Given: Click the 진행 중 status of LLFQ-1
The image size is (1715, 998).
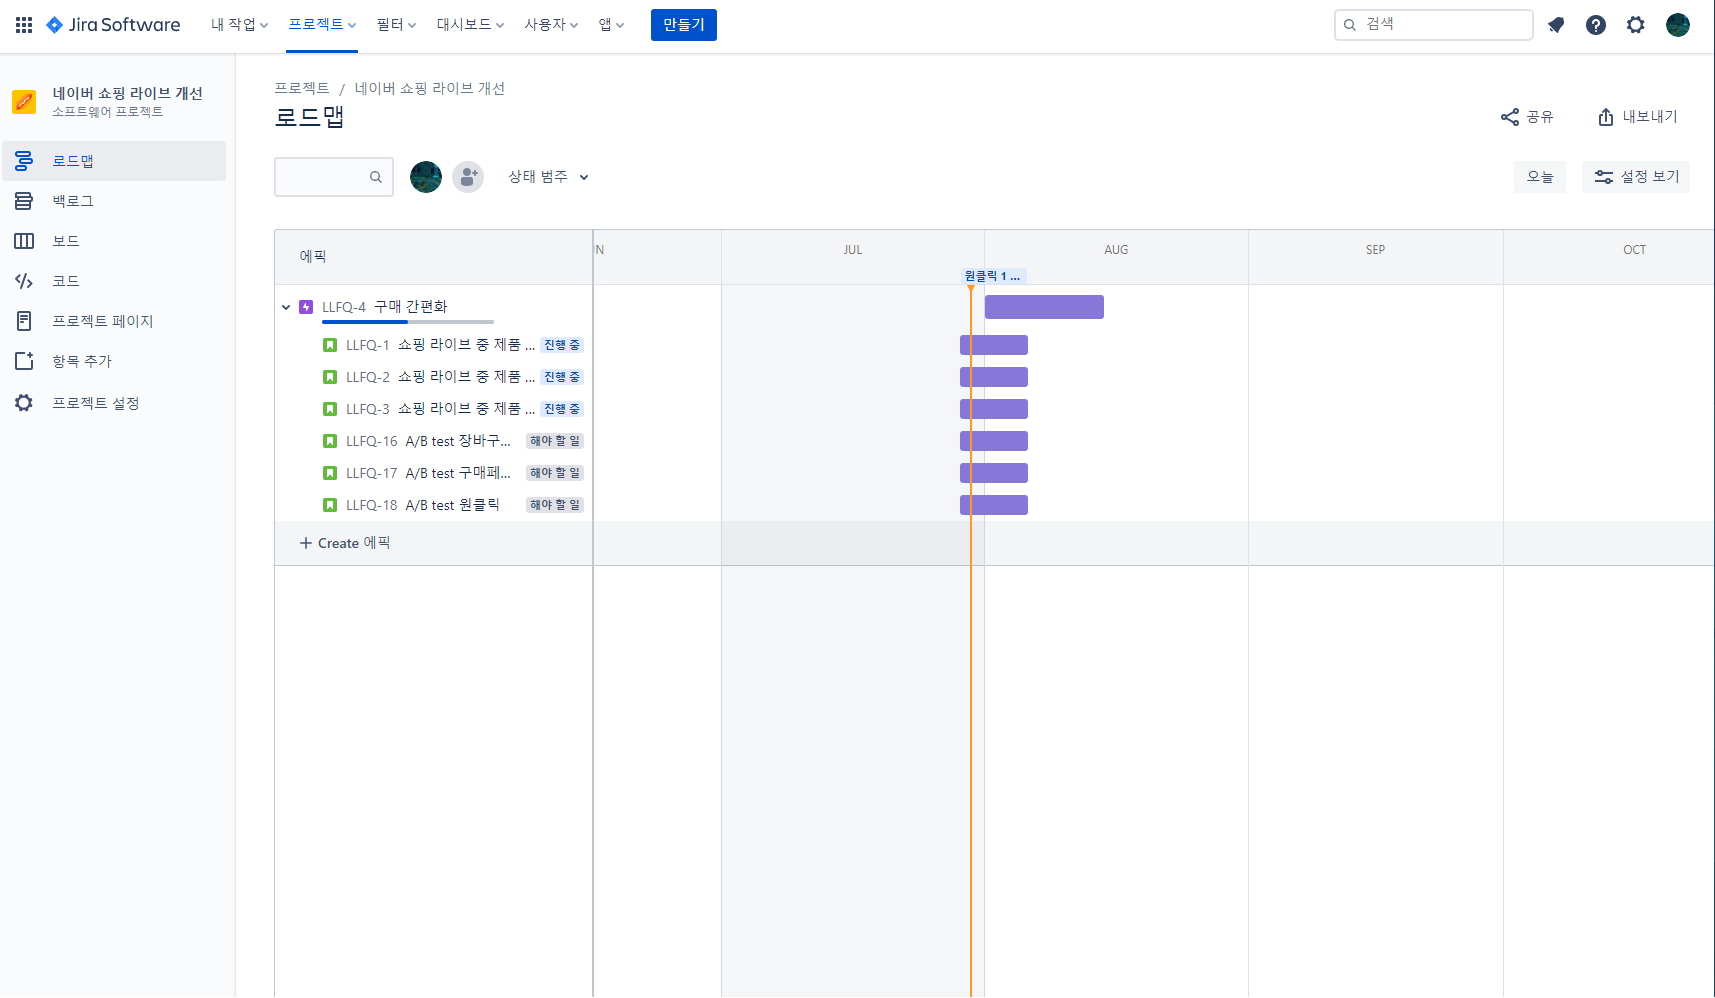Looking at the screenshot, I should 562,345.
